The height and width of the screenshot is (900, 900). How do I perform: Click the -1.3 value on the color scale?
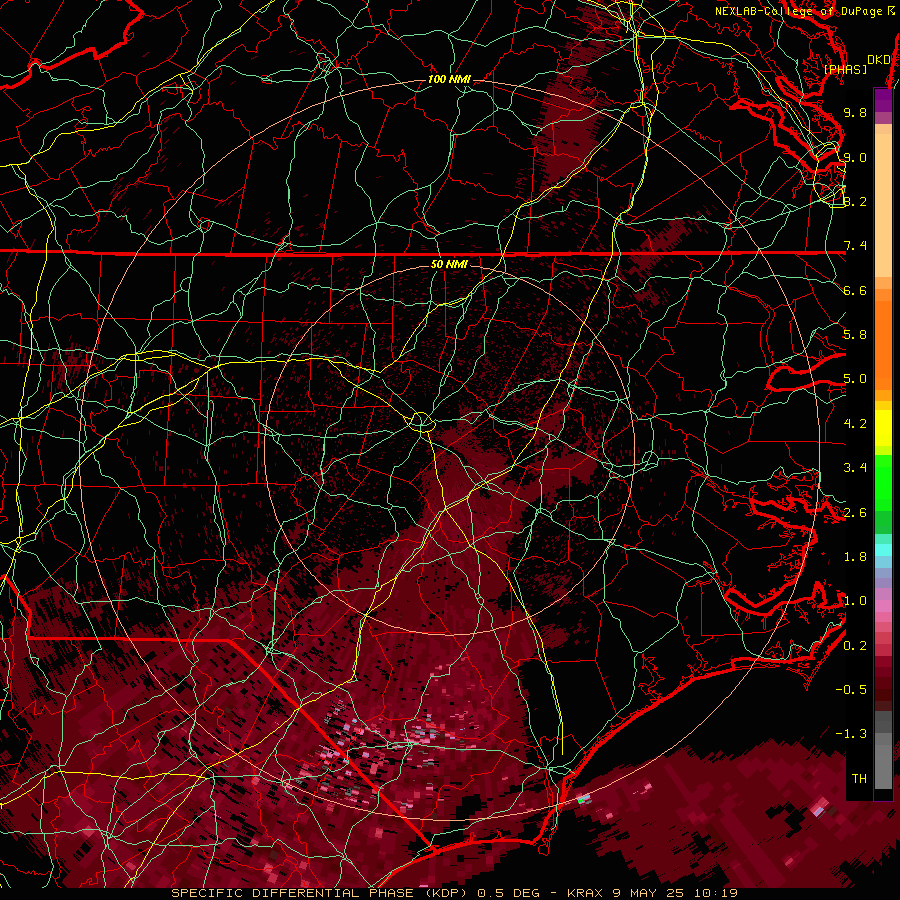point(851,734)
